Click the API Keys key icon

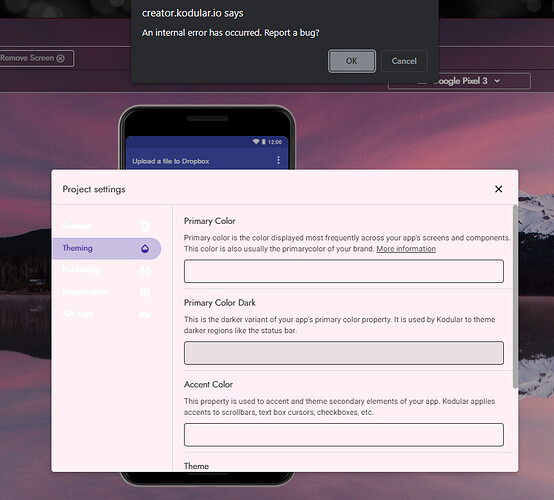[145, 314]
